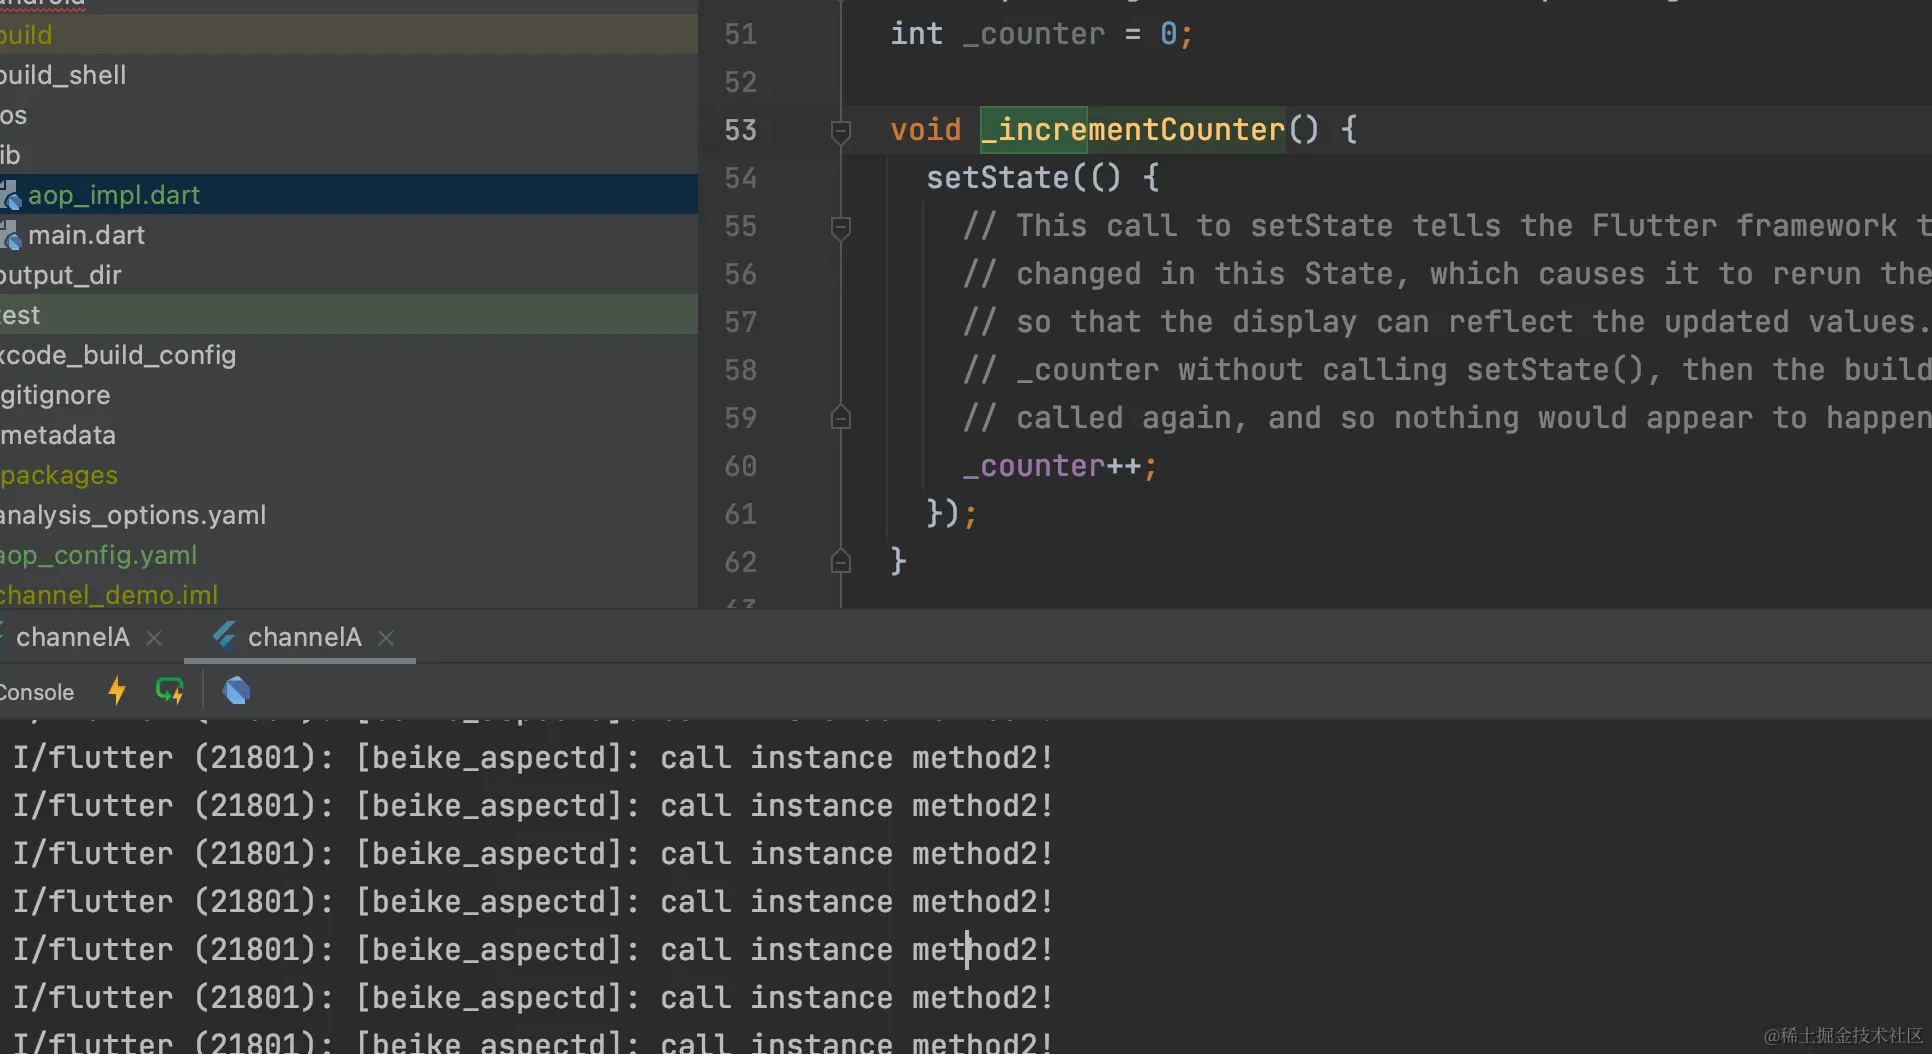Toggle the fold marker at line 59
This screenshot has width=1932, height=1054.
pos(841,419)
